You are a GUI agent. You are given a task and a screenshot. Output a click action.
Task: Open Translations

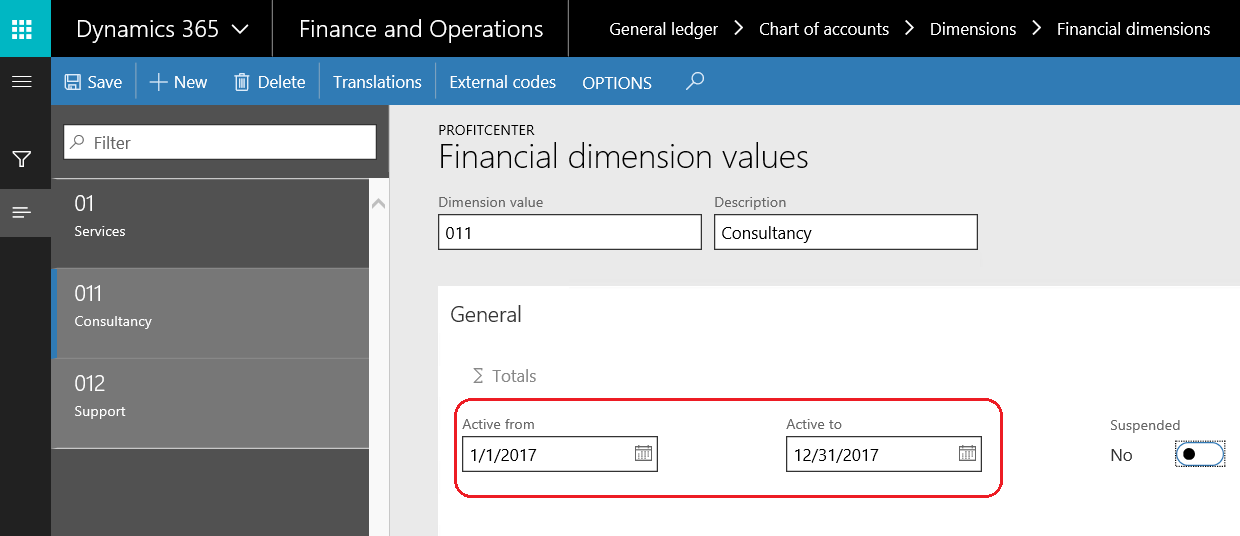377,82
